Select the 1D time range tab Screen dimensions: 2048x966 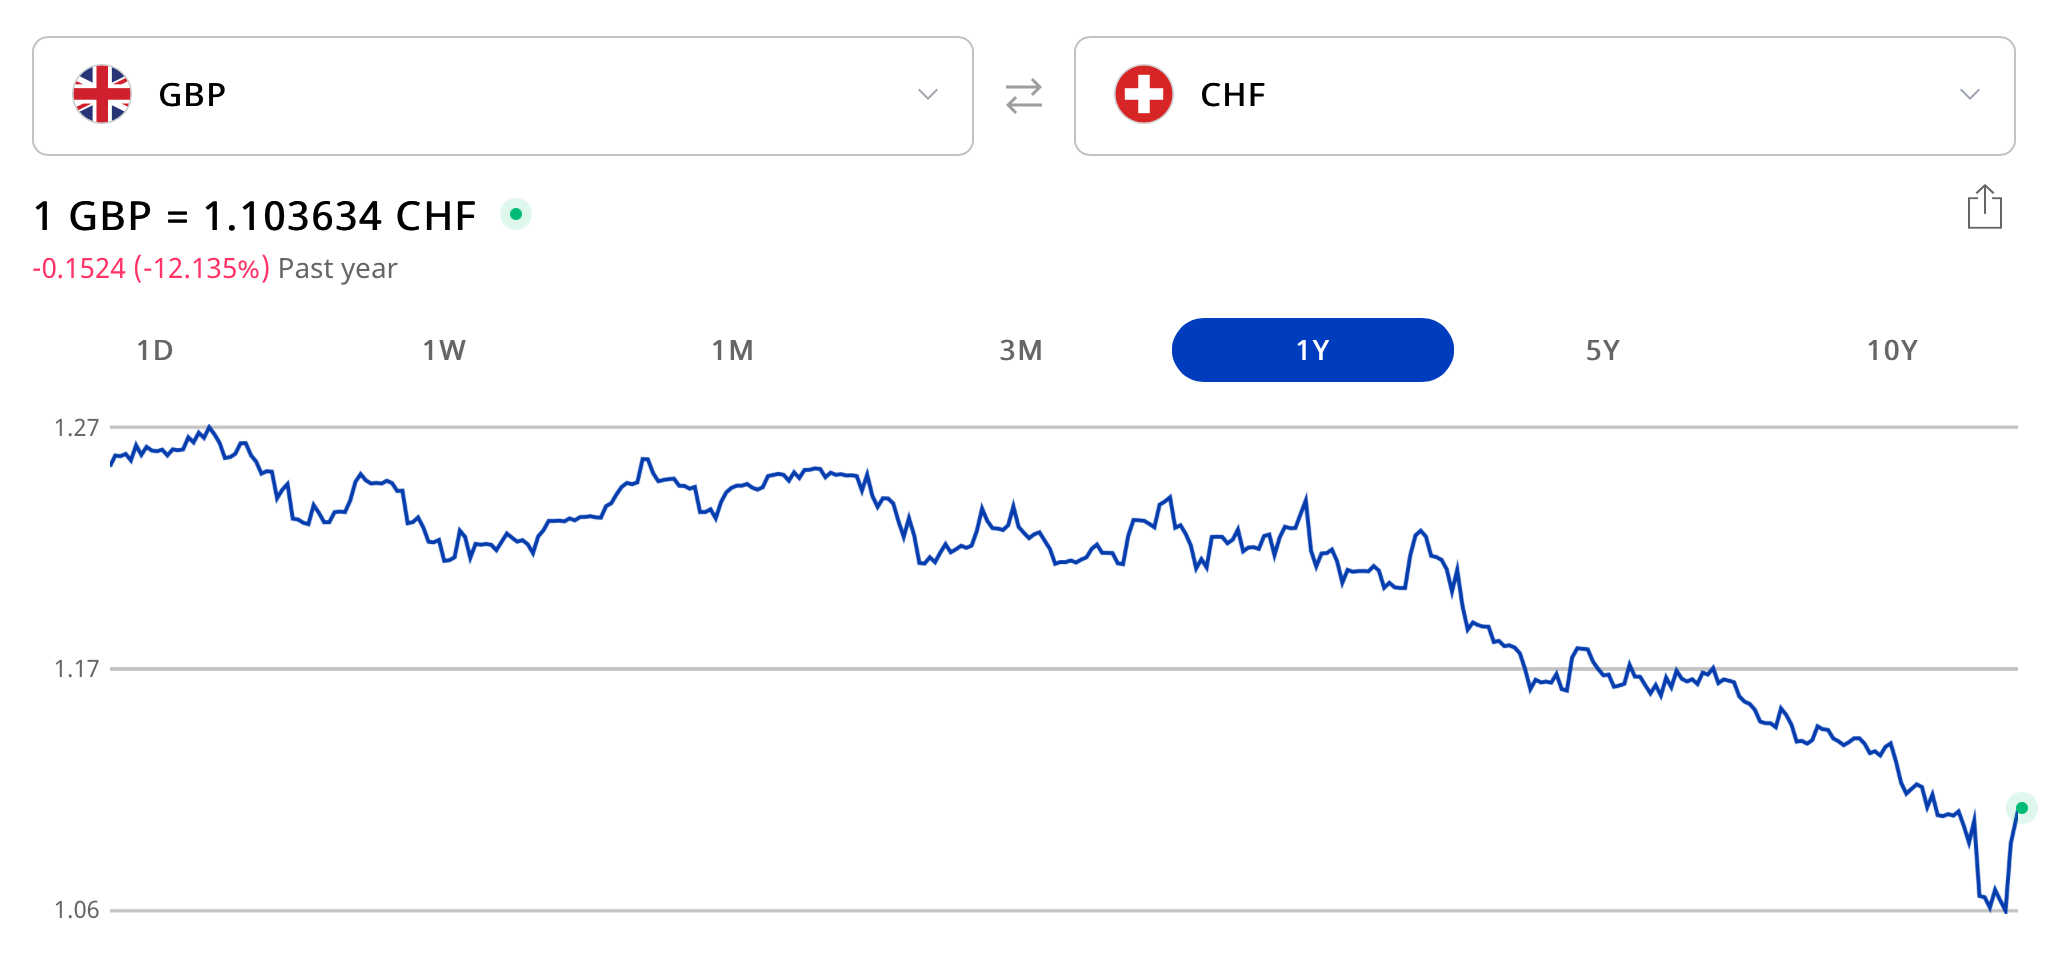(155, 350)
